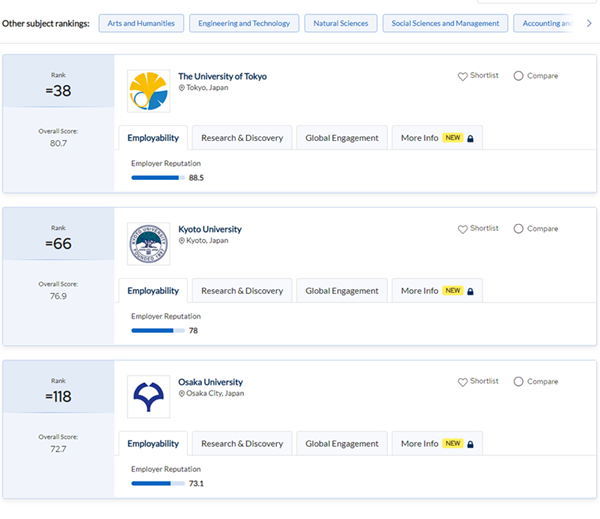Open Osaka University title link

point(210,382)
